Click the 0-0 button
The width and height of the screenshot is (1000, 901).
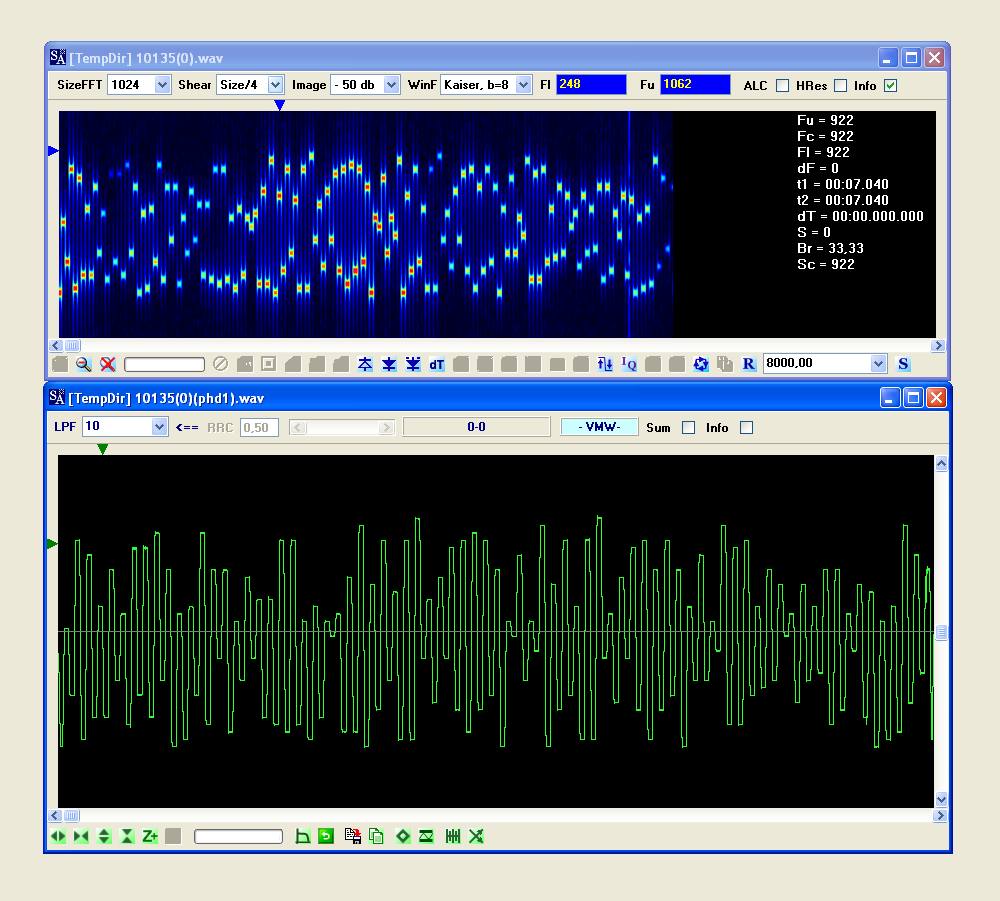[476, 427]
